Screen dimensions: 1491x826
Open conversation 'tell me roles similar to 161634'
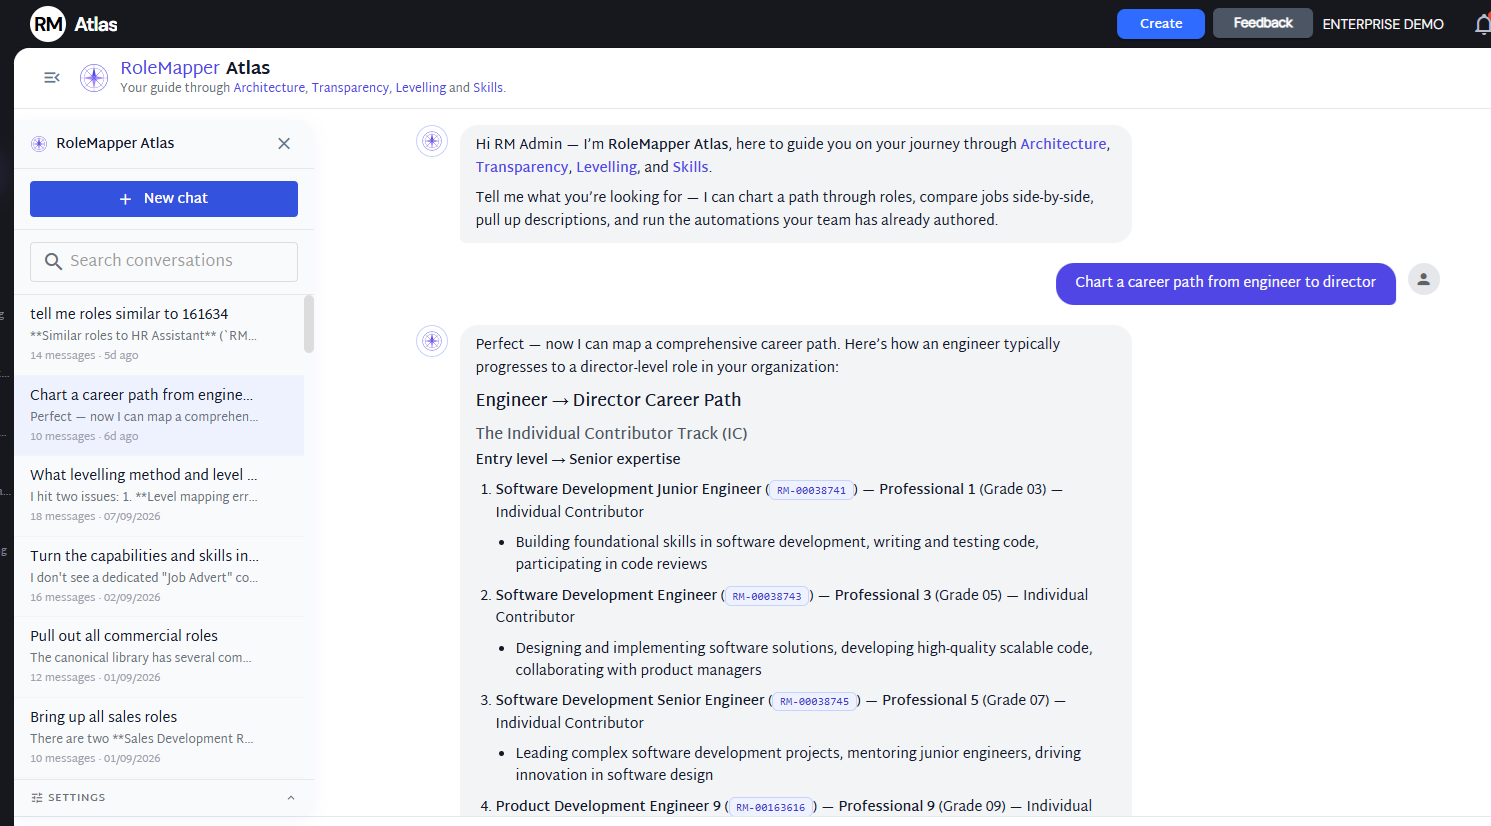pyautogui.click(x=159, y=335)
